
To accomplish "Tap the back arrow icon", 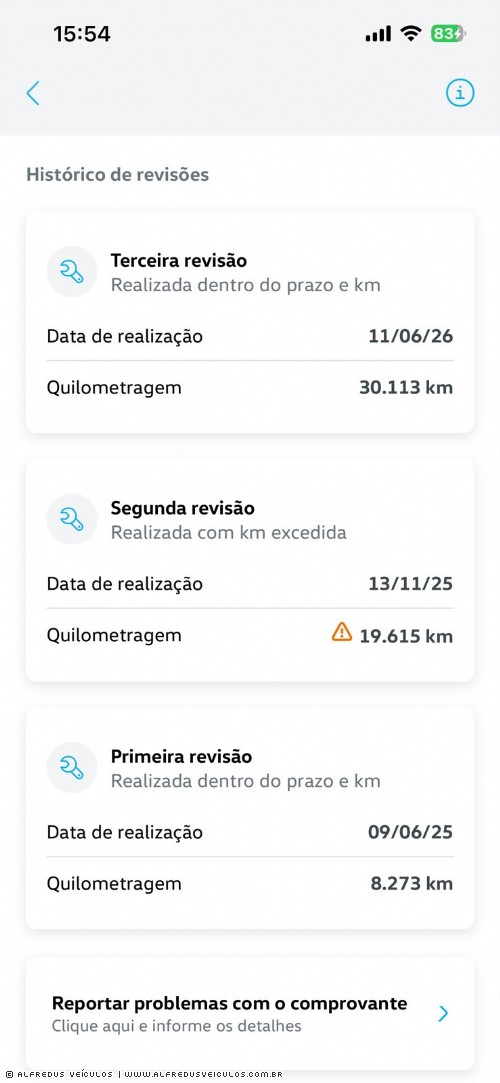I will [x=32, y=93].
